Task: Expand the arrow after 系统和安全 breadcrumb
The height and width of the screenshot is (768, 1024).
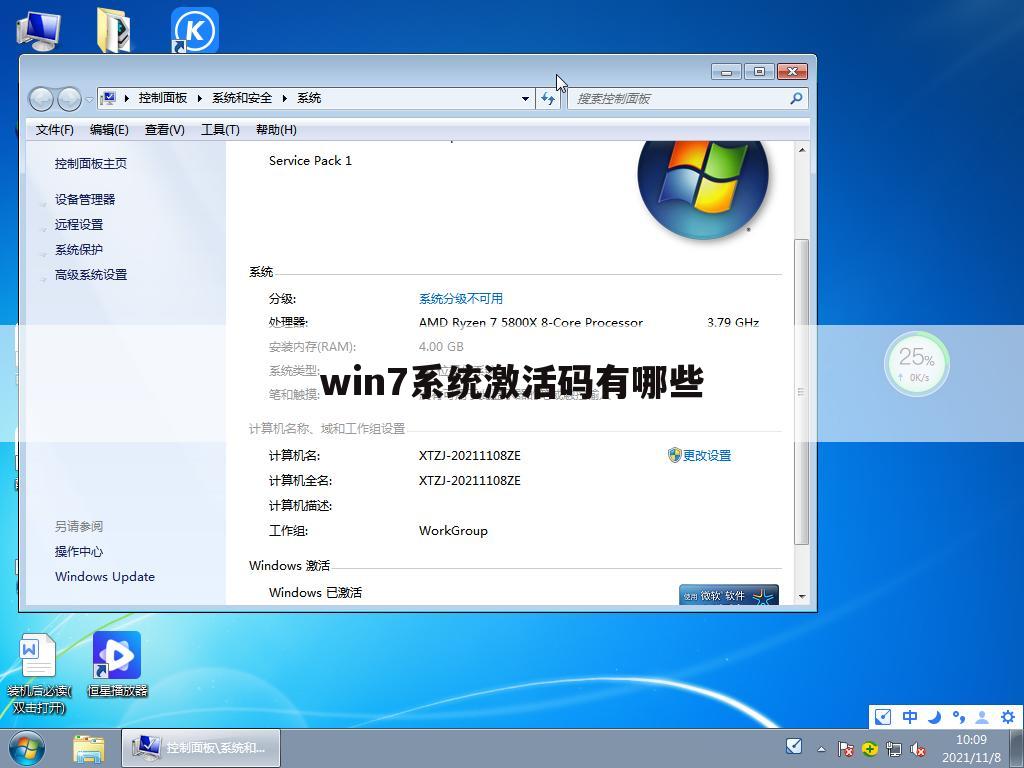Action: pos(285,98)
